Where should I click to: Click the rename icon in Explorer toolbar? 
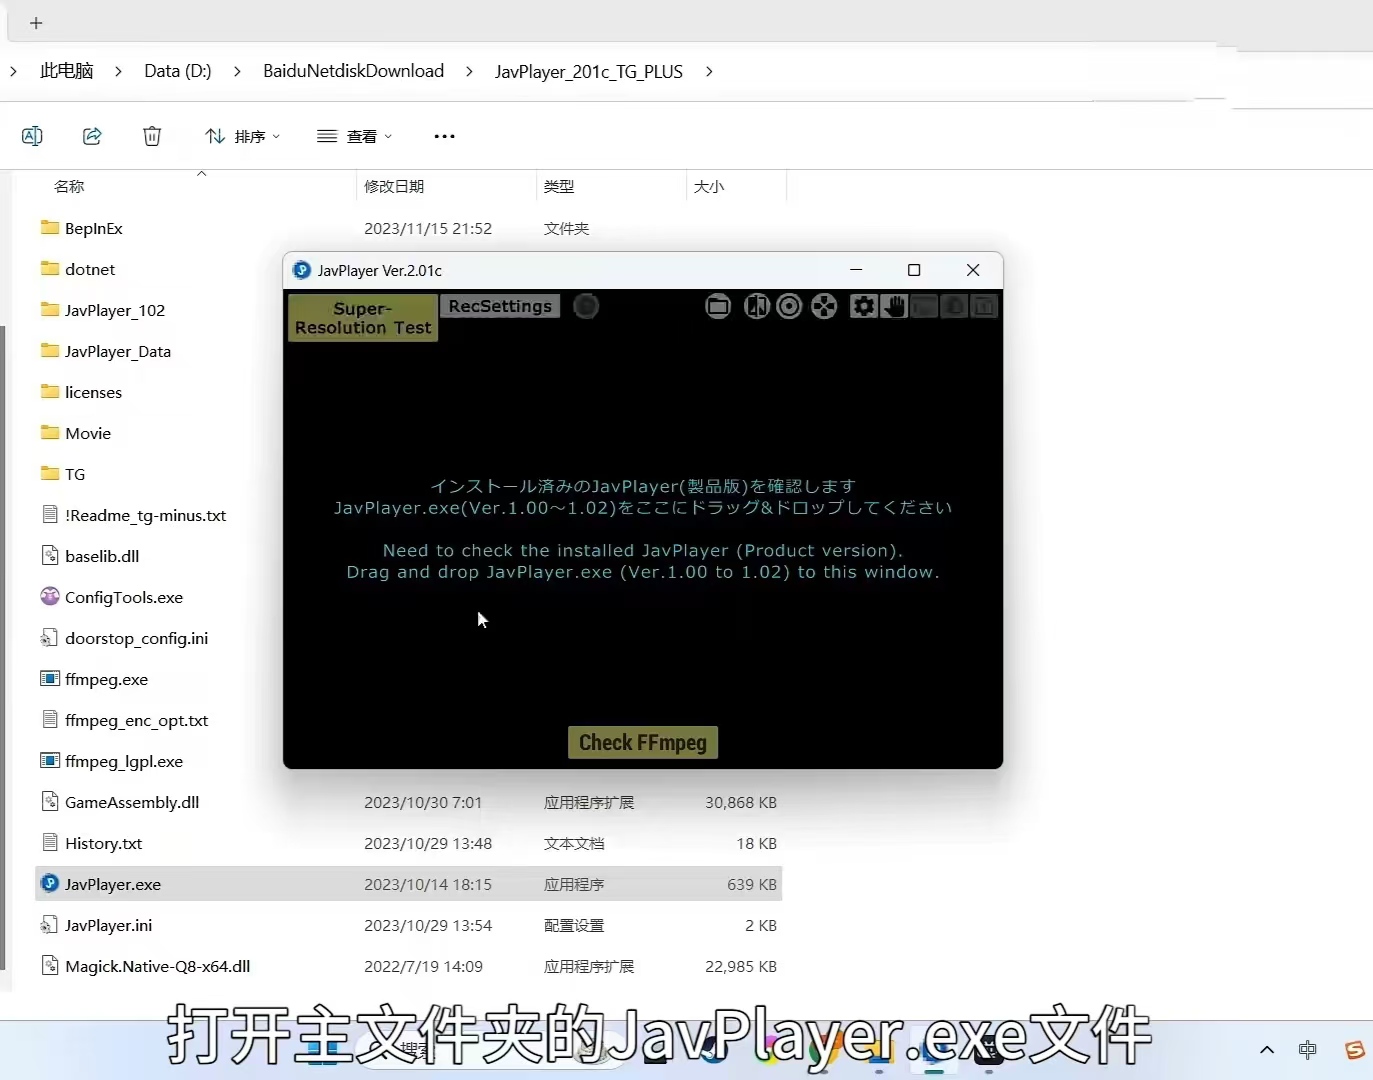pyautogui.click(x=31, y=136)
